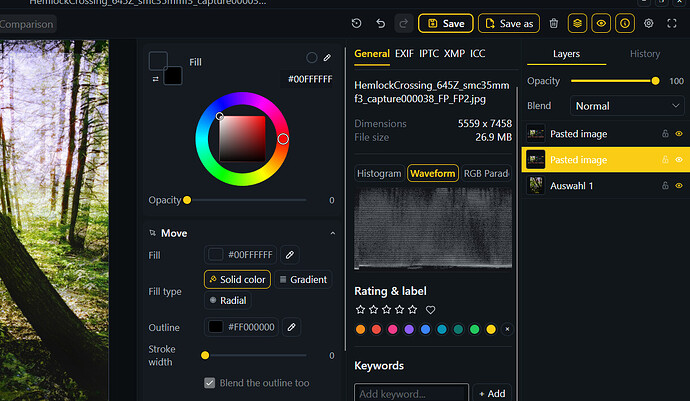The height and width of the screenshot is (401, 690).
Task: Mark image as favorite with heart icon
Action: click(x=430, y=310)
